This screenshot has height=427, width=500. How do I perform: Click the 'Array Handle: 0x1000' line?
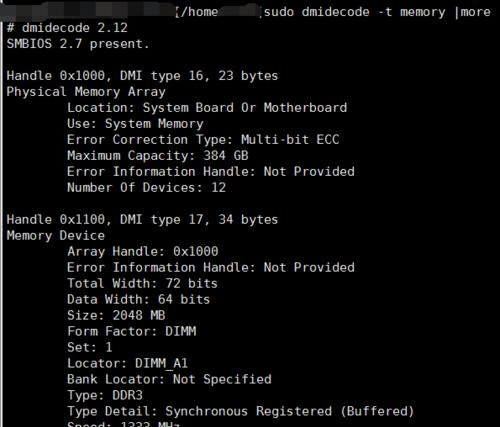click(143, 251)
